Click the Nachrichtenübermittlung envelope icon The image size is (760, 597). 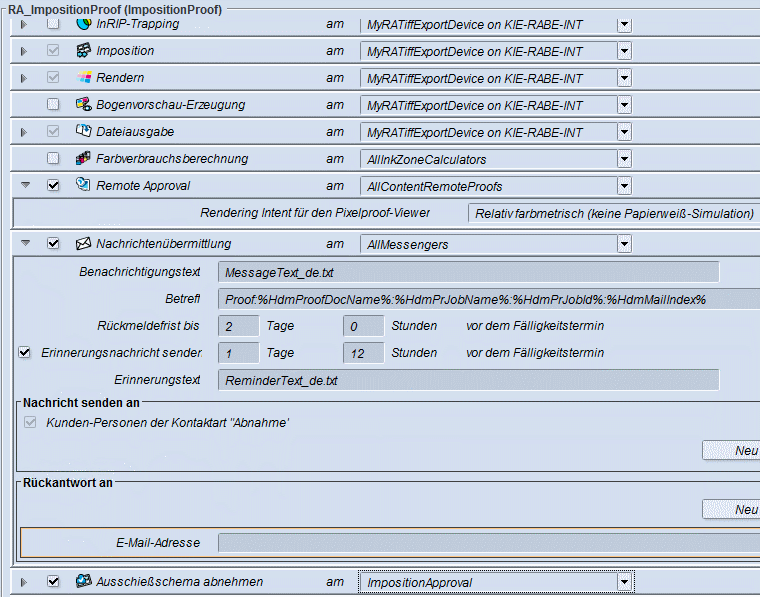coord(84,243)
